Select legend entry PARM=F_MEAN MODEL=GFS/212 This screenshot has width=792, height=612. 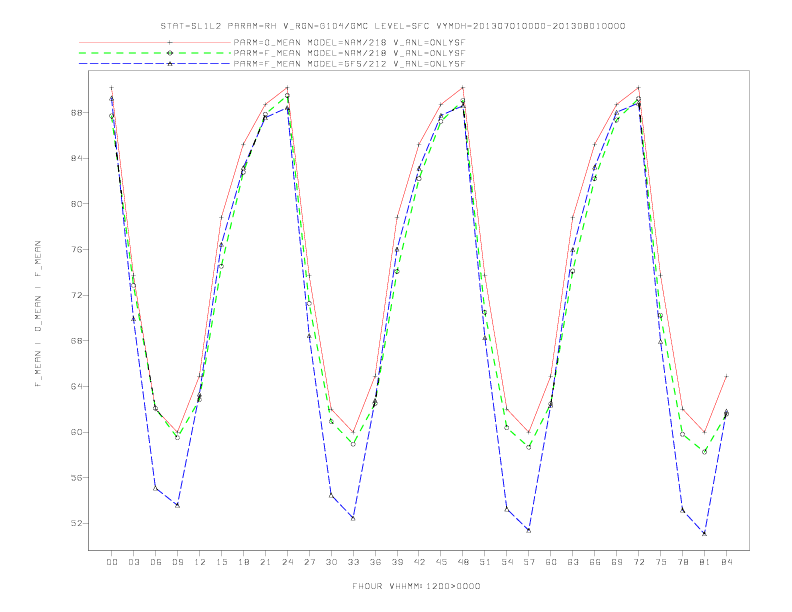(349, 64)
